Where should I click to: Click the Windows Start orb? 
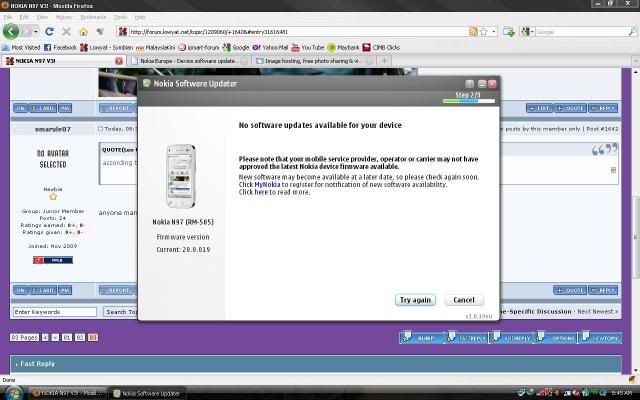[12, 392]
